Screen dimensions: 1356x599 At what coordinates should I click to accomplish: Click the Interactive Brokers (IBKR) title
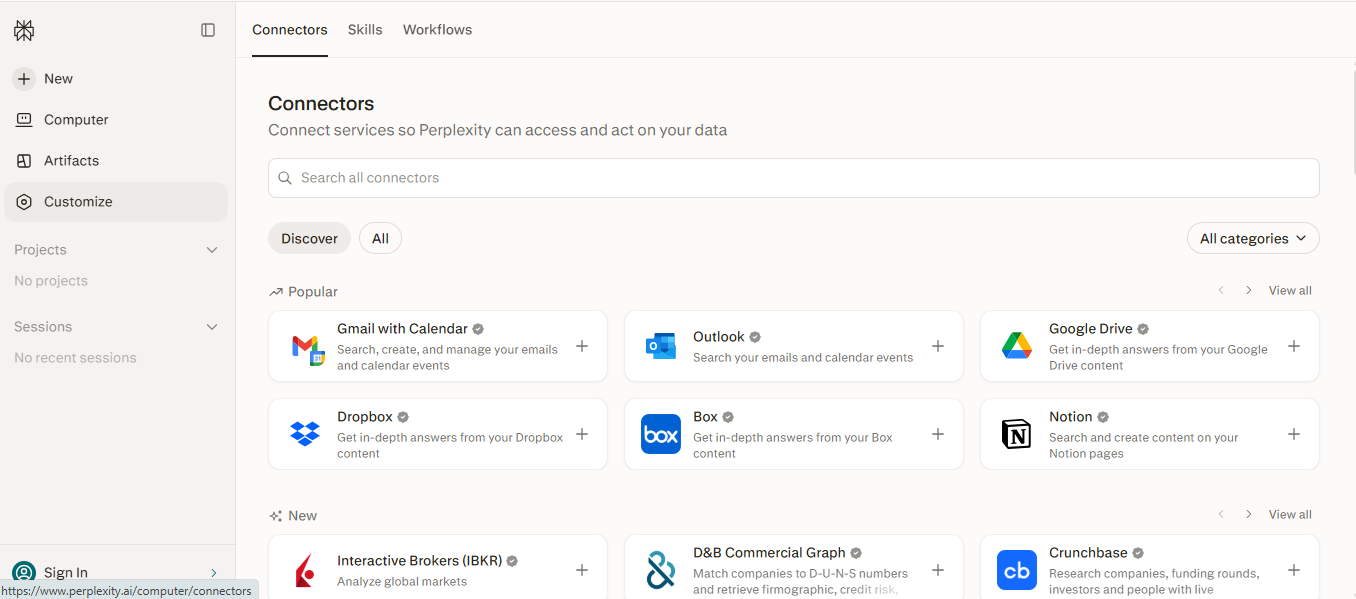click(419, 561)
